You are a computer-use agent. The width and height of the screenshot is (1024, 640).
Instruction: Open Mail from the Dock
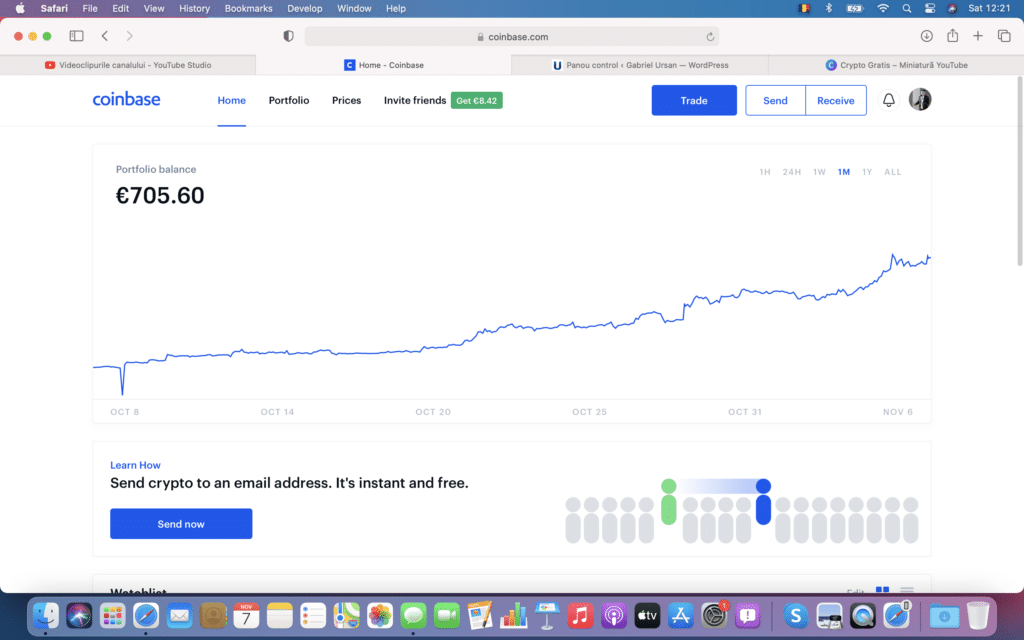coord(179,615)
